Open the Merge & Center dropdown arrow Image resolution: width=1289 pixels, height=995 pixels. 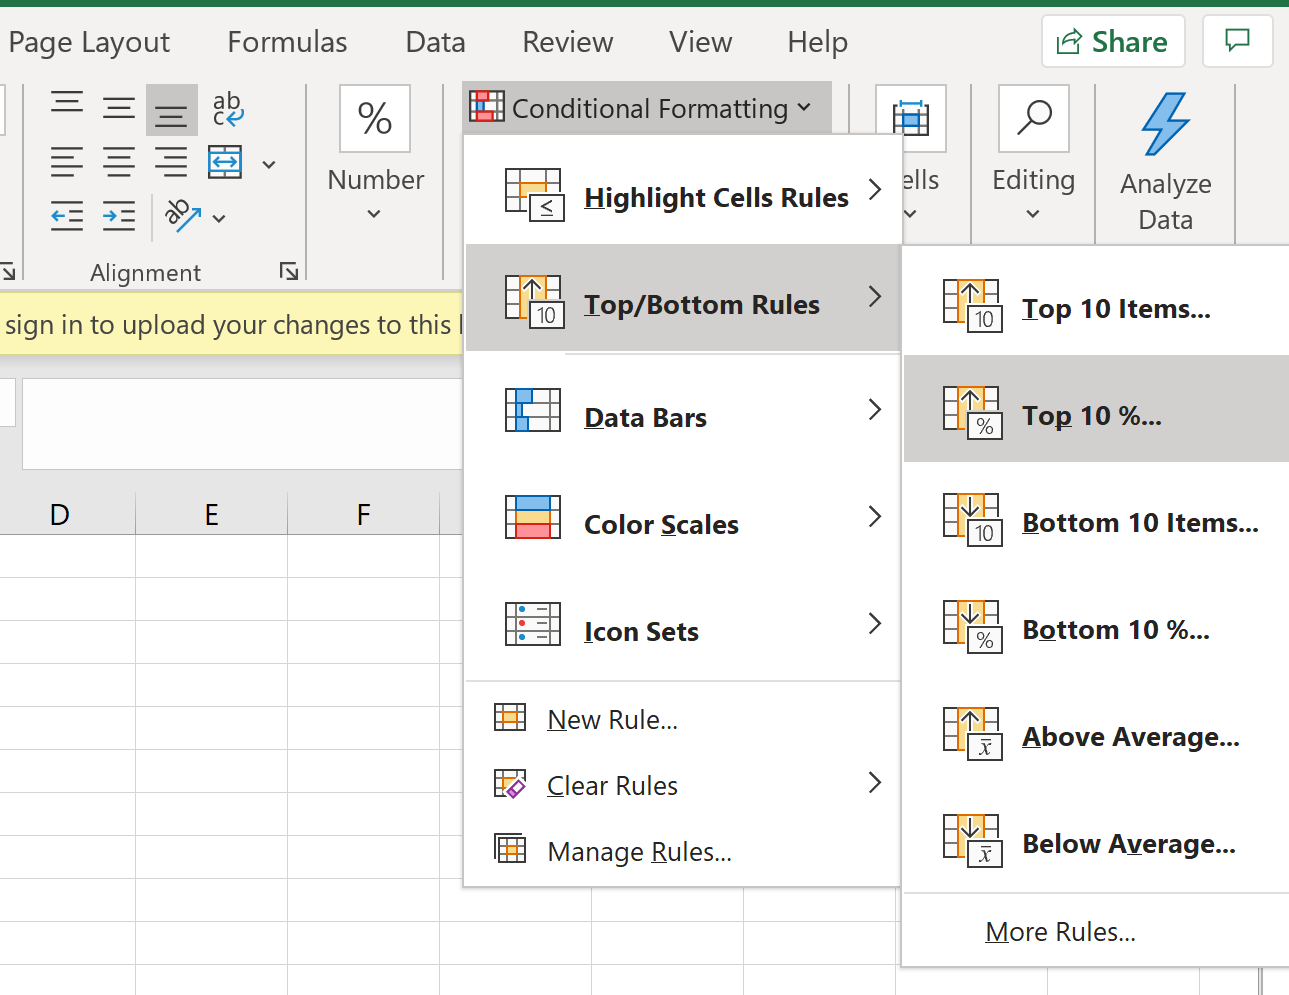tap(268, 162)
